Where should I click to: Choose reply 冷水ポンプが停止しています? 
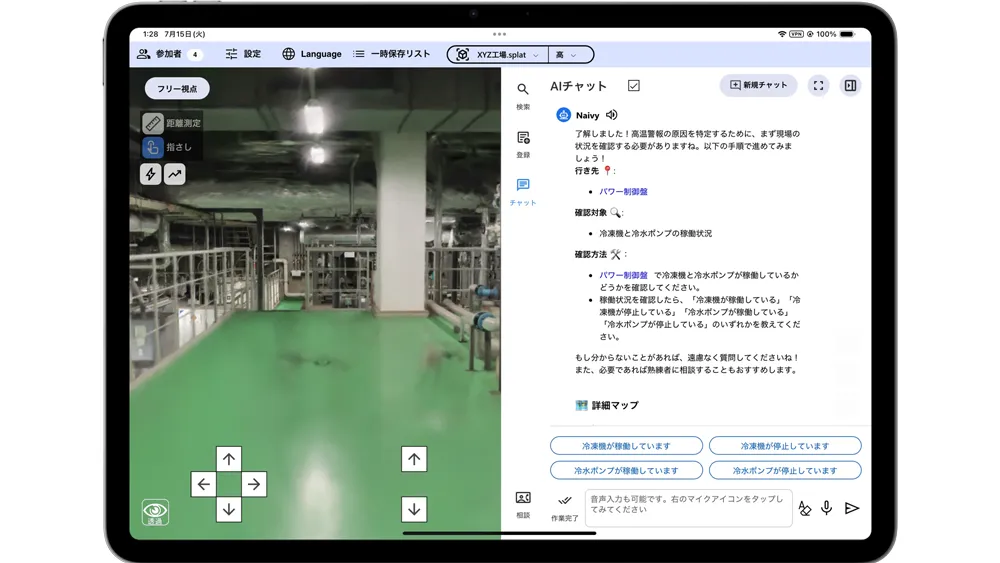[785, 471]
